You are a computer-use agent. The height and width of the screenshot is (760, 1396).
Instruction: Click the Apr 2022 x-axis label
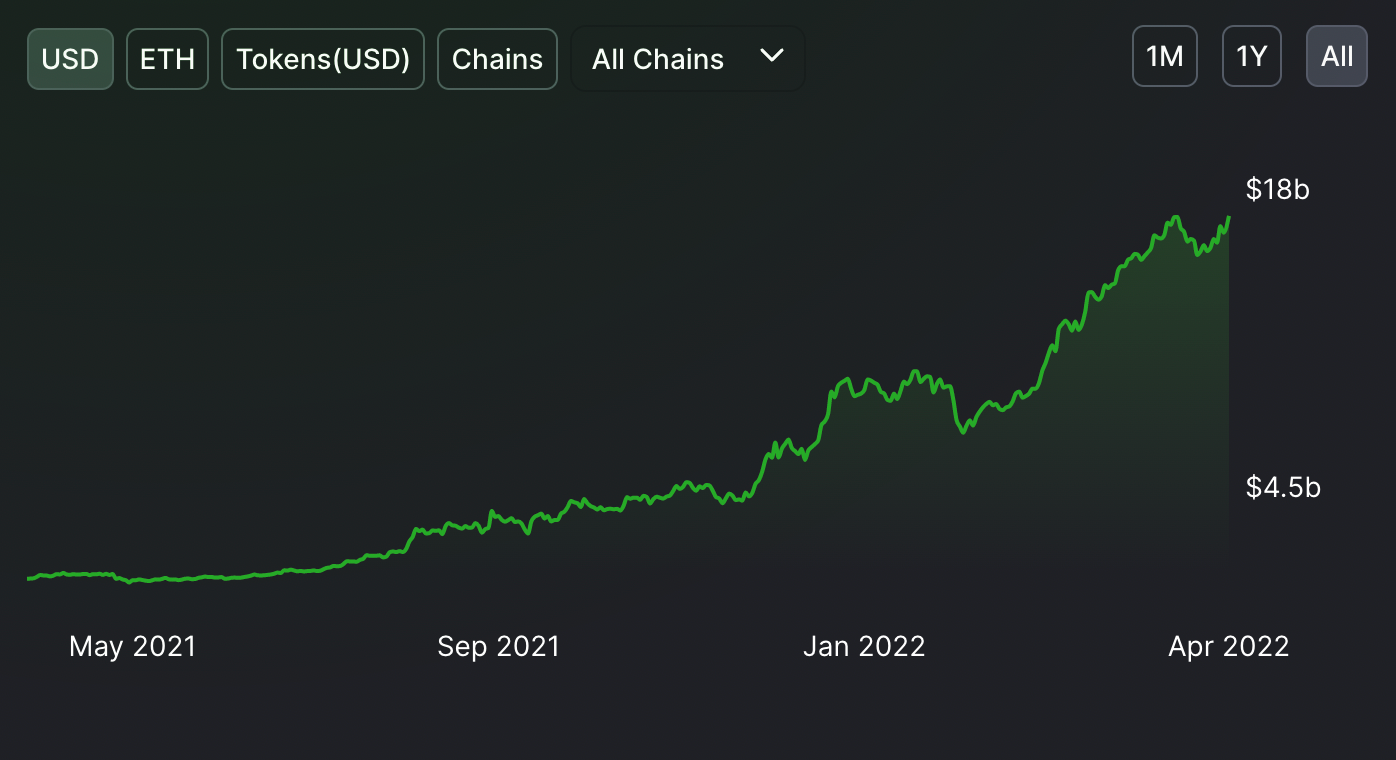pyautogui.click(x=1228, y=646)
